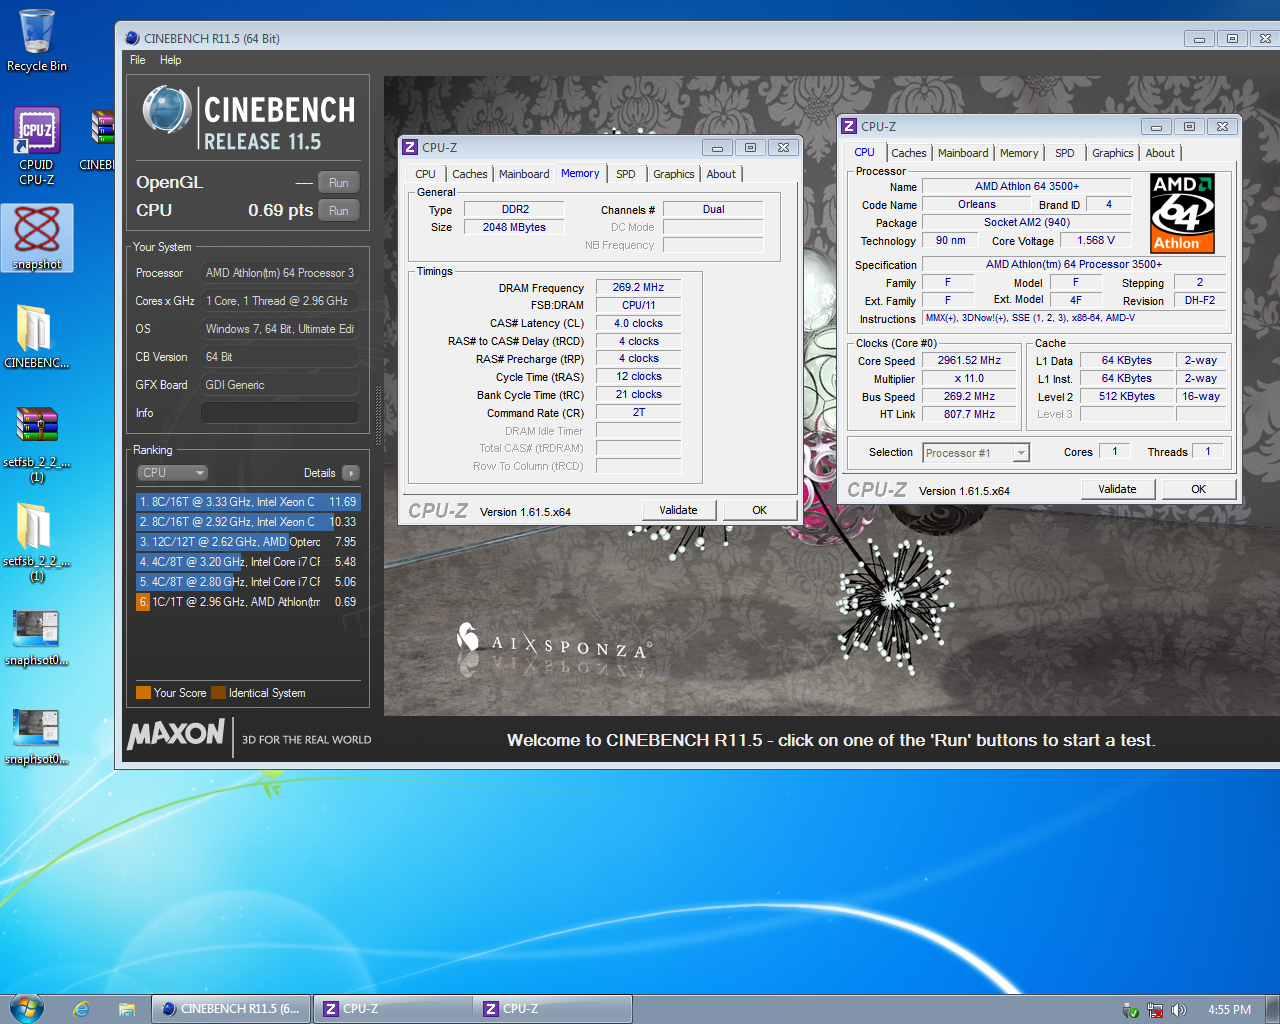Open the setfsb_2_2 WinRAR archive icon
The image size is (1280, 1024).
pos(37,443)
